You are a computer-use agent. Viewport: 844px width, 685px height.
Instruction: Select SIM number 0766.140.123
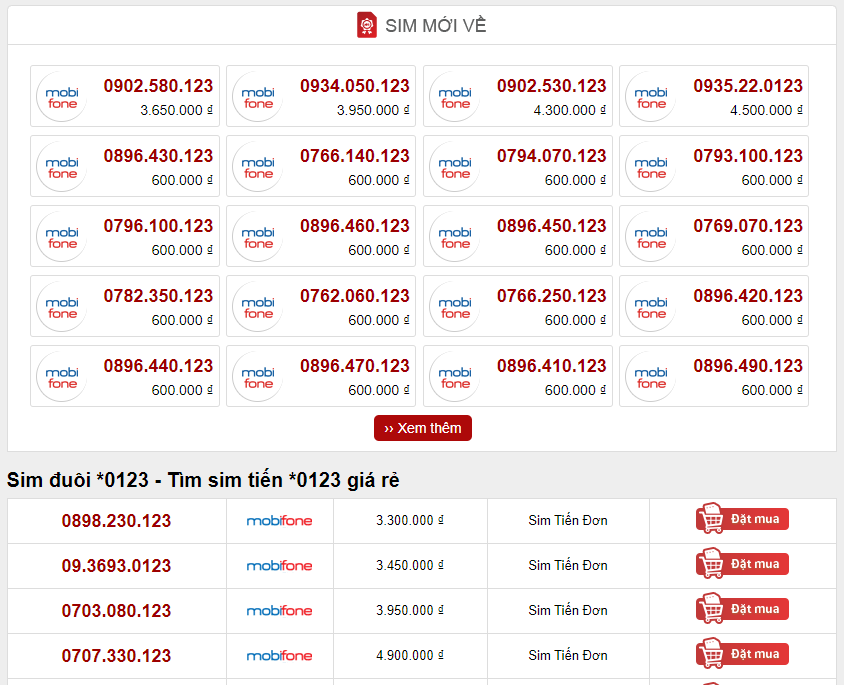click(355, 156)
